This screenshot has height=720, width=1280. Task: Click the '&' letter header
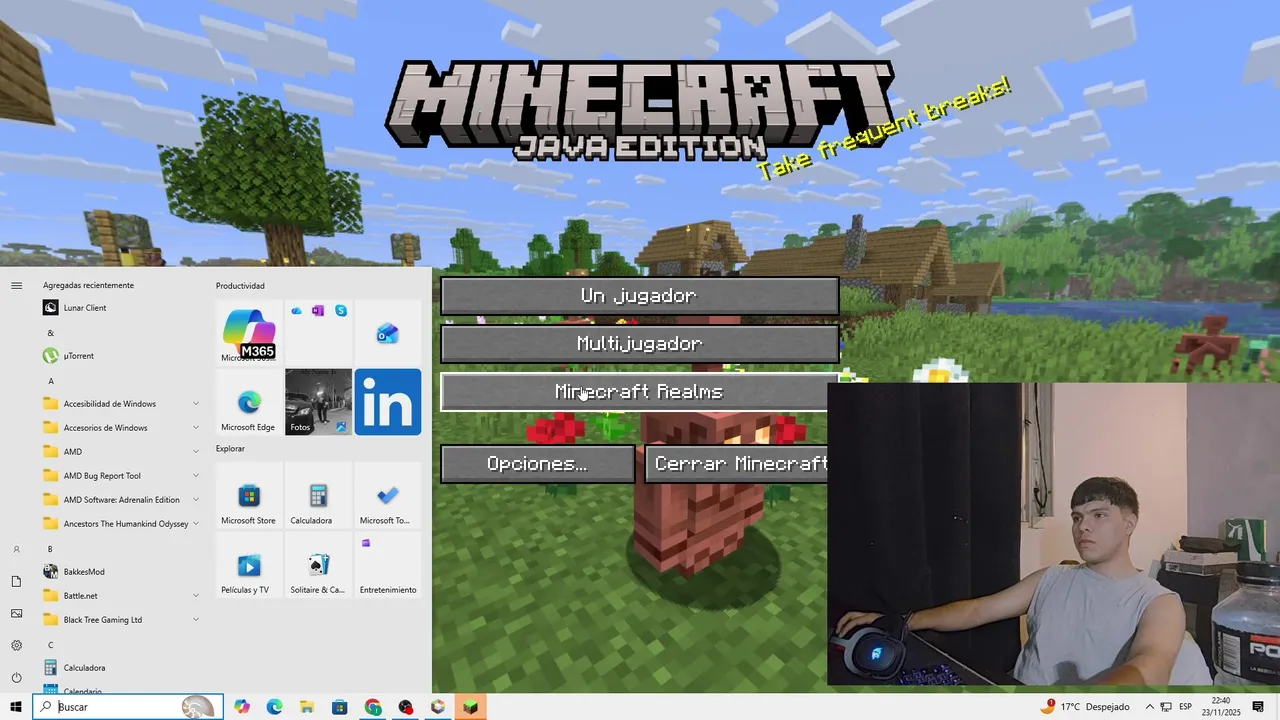coord(50,333)
